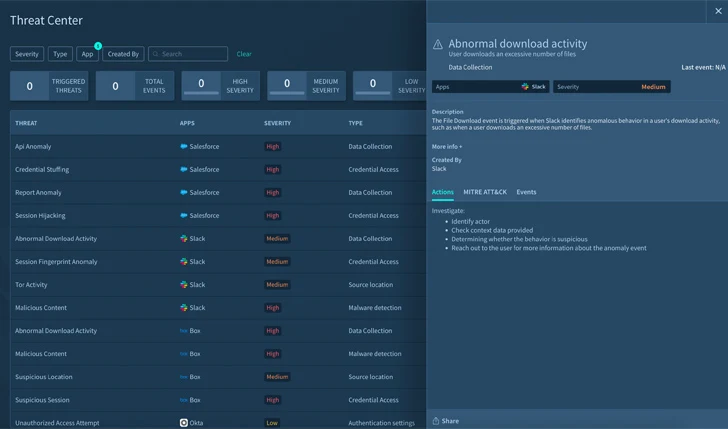This screenshot has height=429, width=728.
Task: Click the Slack icon in the Apps field
Action: coord(525,87)
